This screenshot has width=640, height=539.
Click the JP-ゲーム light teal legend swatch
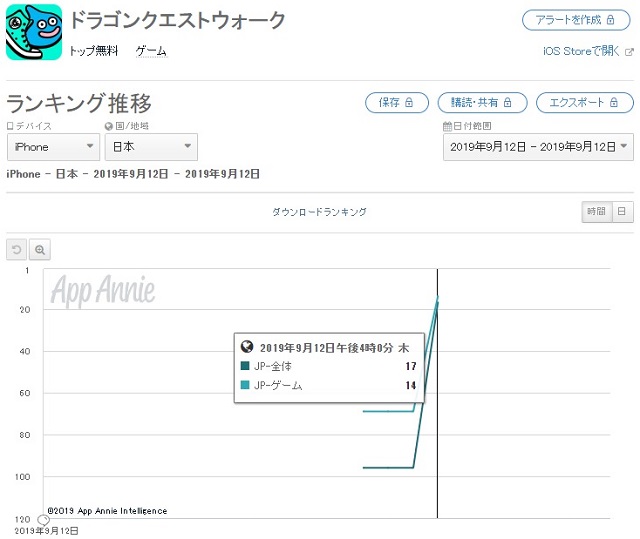pos(245,384)
